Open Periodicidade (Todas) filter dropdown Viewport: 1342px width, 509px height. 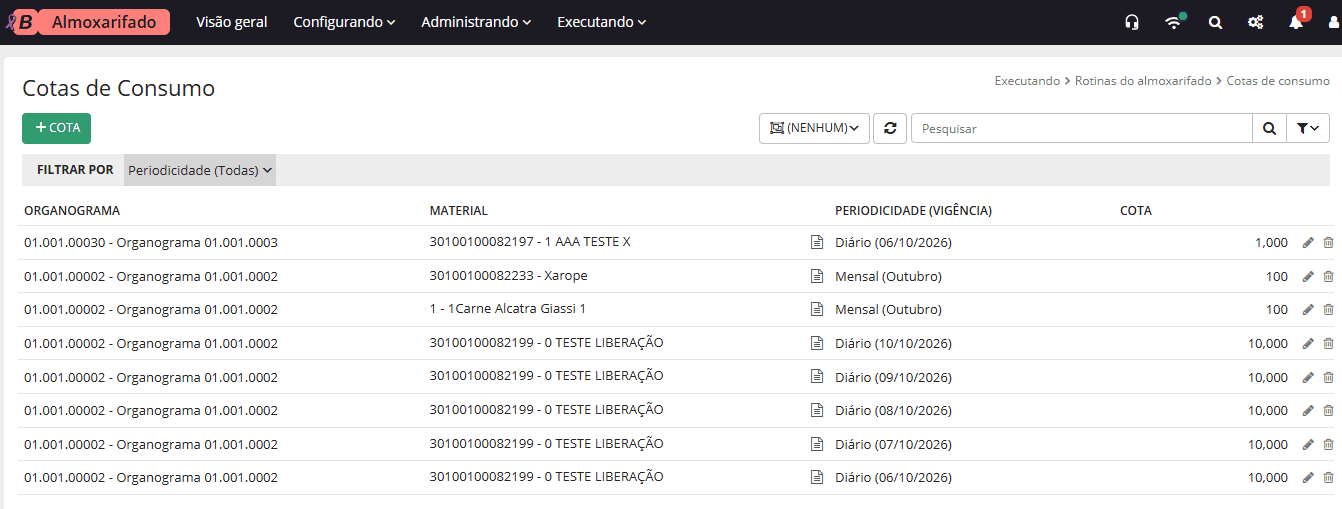pos(200,170)
